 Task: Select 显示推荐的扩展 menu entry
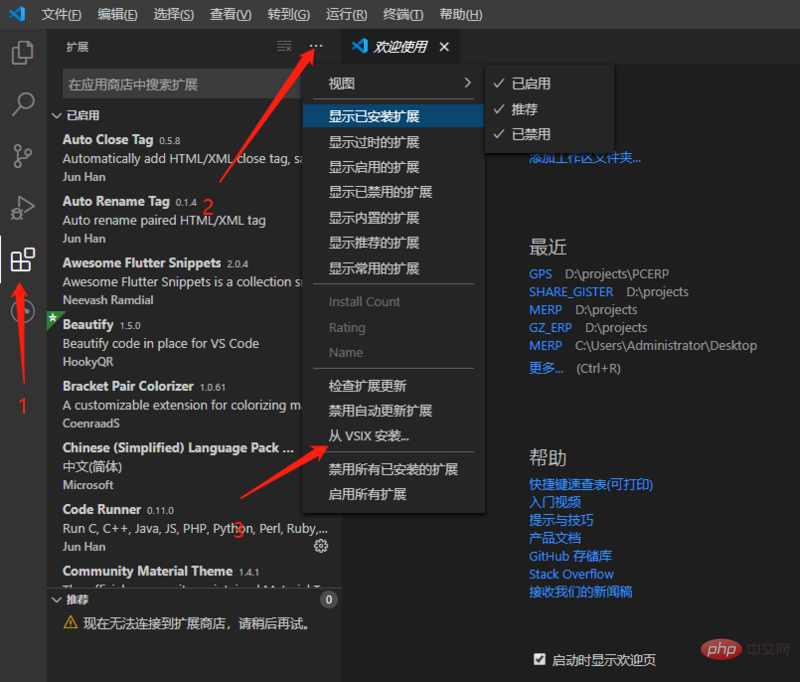[x=393, y=242]
